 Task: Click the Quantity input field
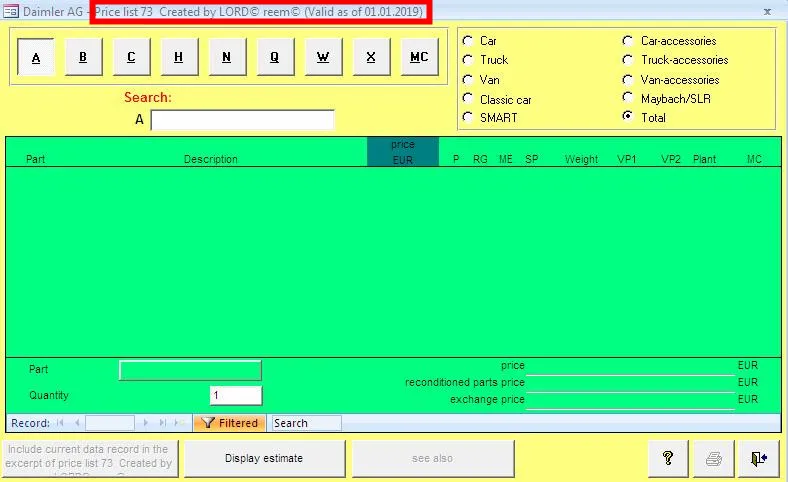click(x=236, y=396)
